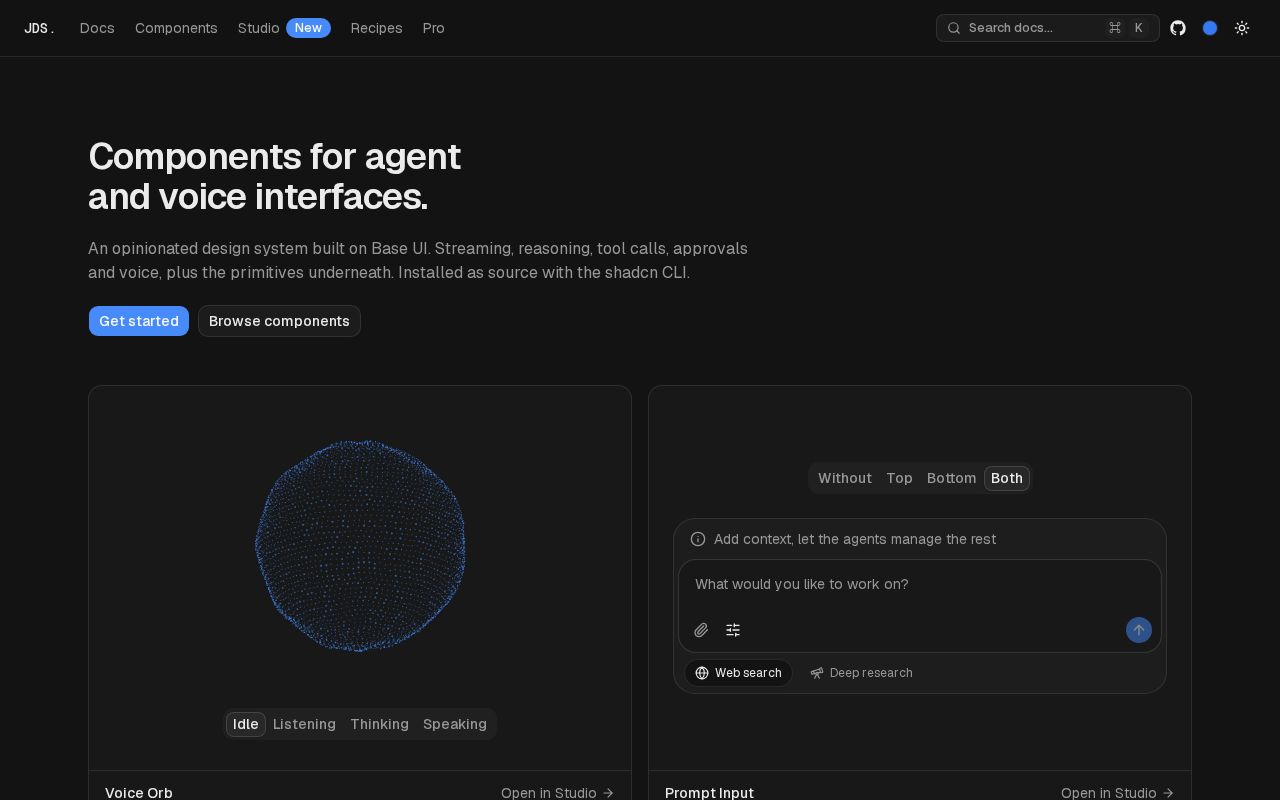Switch orb to Listening state

[304, 724]
